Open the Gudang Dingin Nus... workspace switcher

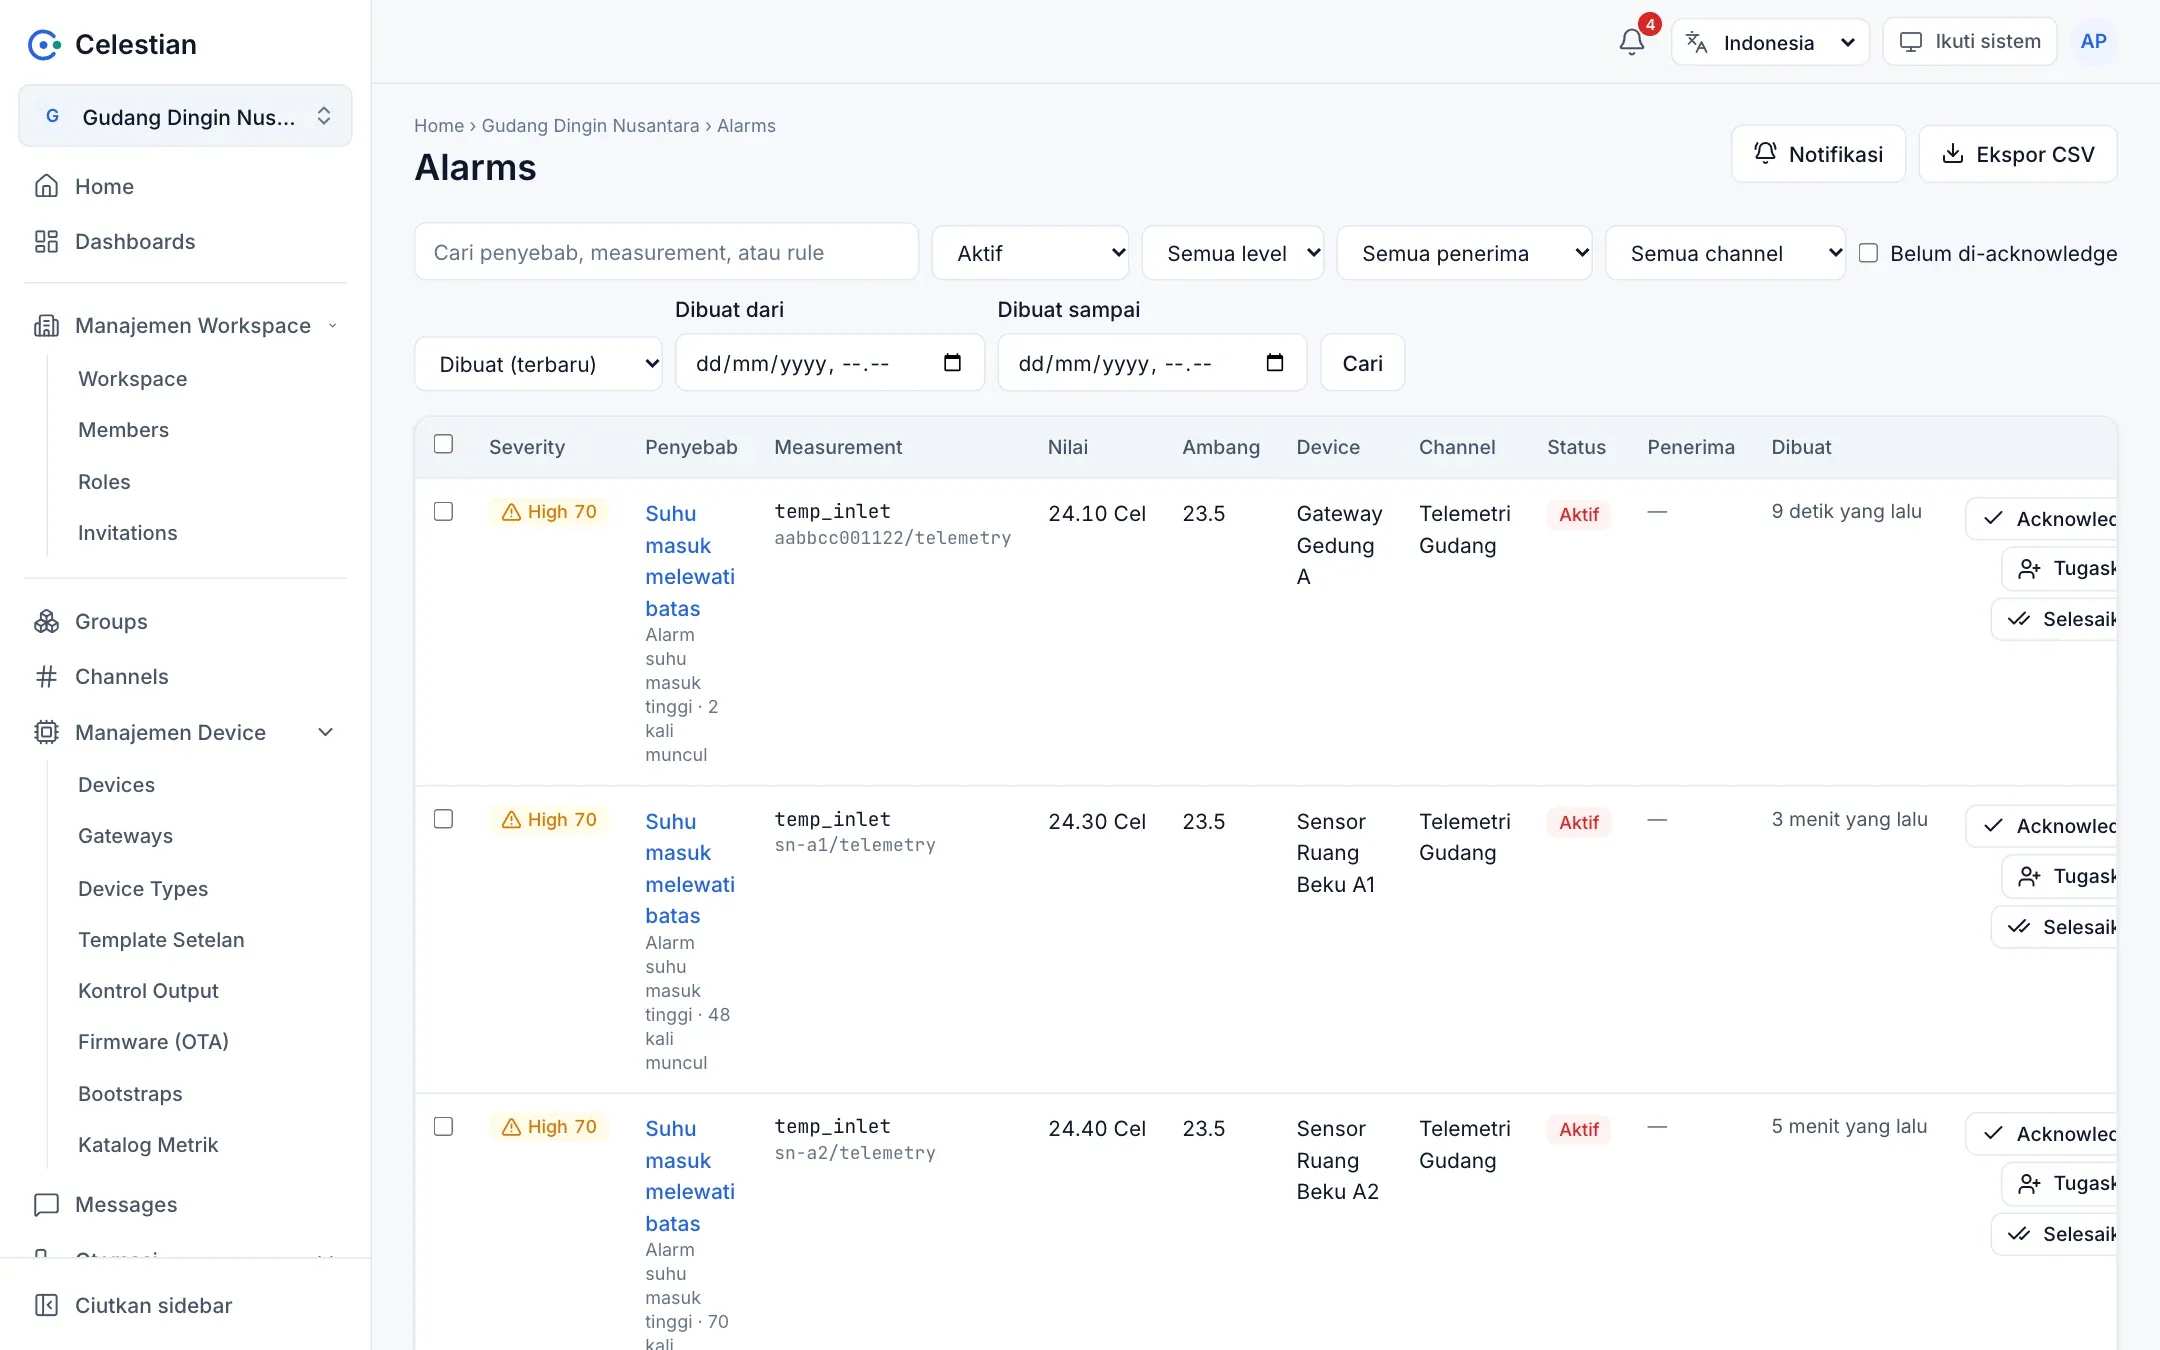coord(185,116)
